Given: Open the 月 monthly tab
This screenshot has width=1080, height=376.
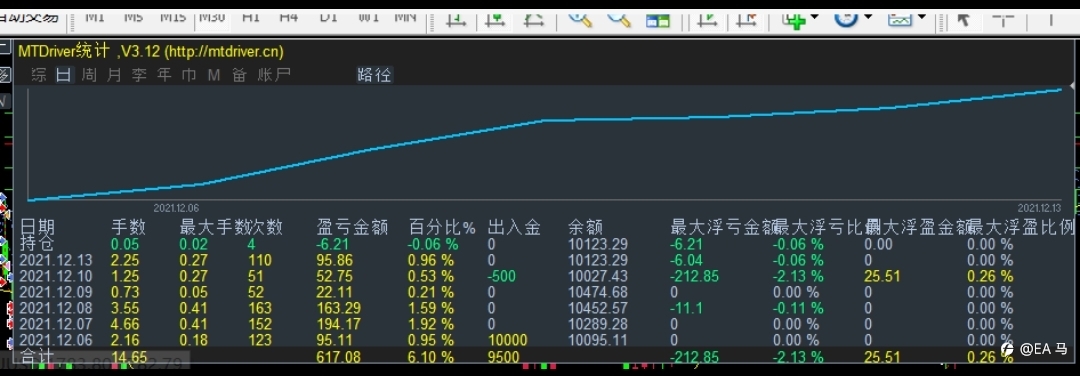Looking at the screenshot, I should pyautogui.click(x=114, y=75).
